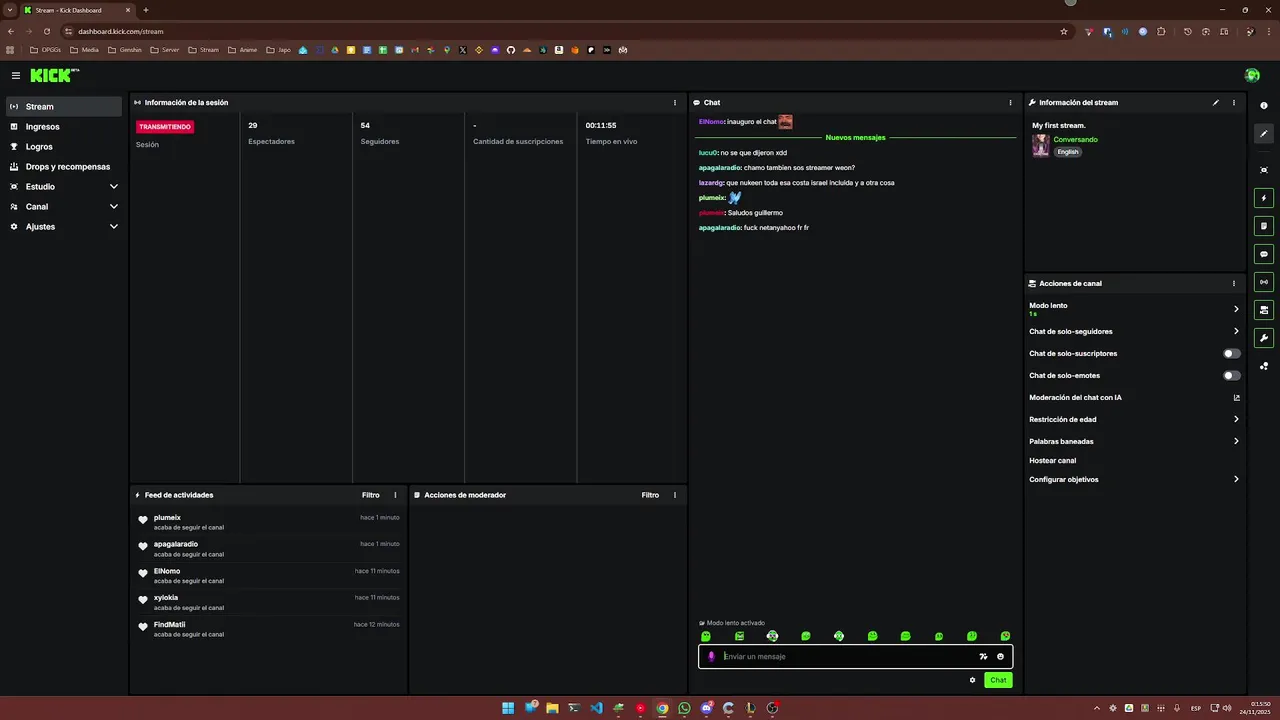
Task: Open Palabras baneadas settings
Action: point(1134,441)
